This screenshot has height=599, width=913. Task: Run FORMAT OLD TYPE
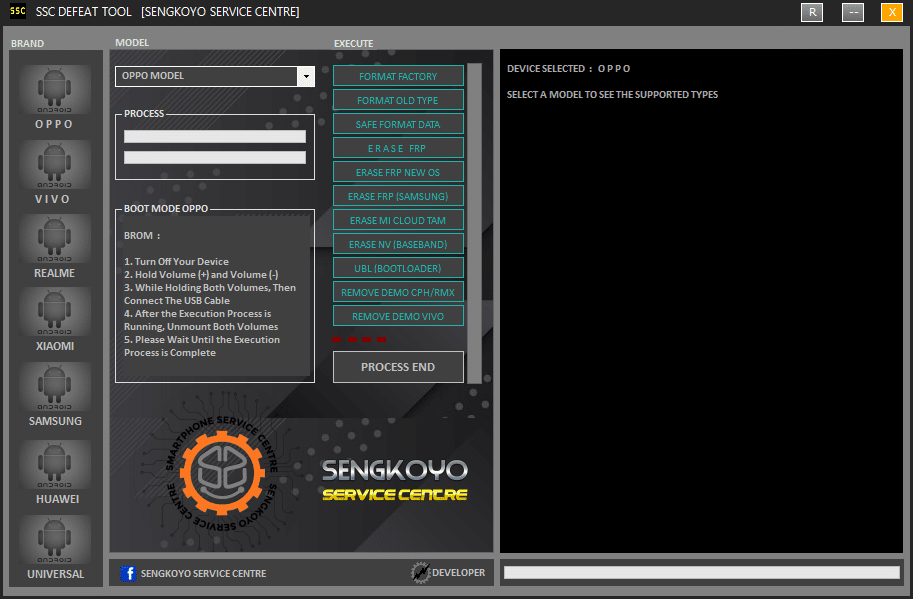397,100
